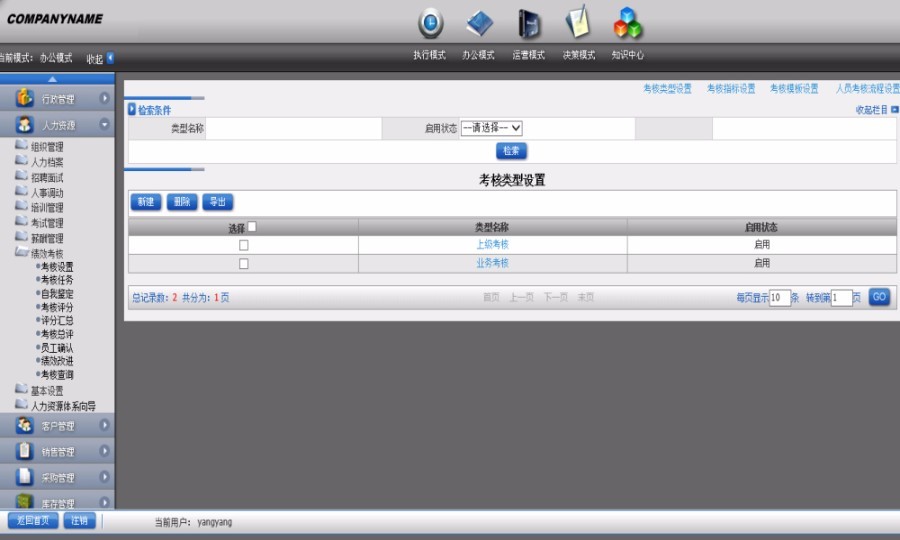
Task: Select 员工确认 in the sidebar tree
Action: [x=57, y=348]
